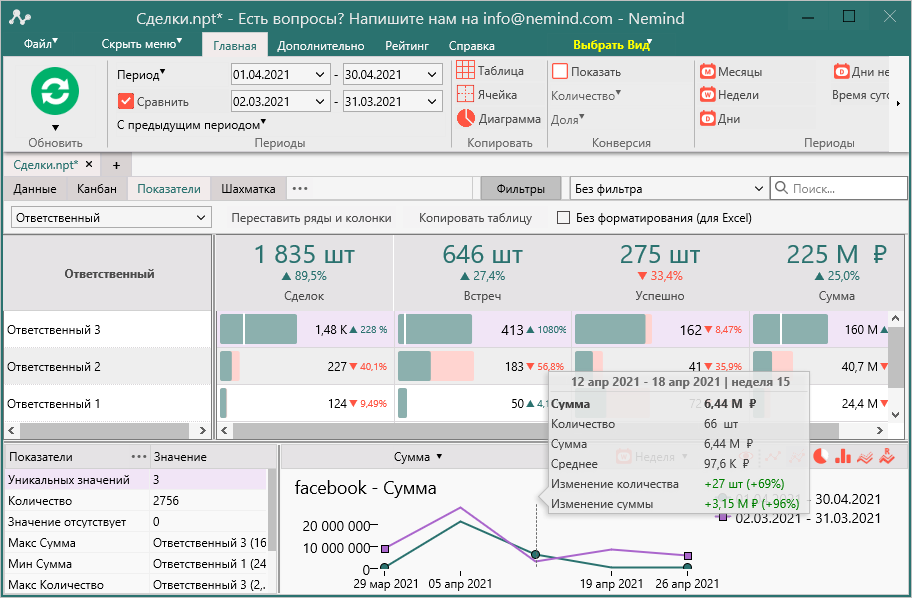Check Без форматирования (для Excel)
The height and width of the screenshot is (598, 912).
tap(564, 218)
